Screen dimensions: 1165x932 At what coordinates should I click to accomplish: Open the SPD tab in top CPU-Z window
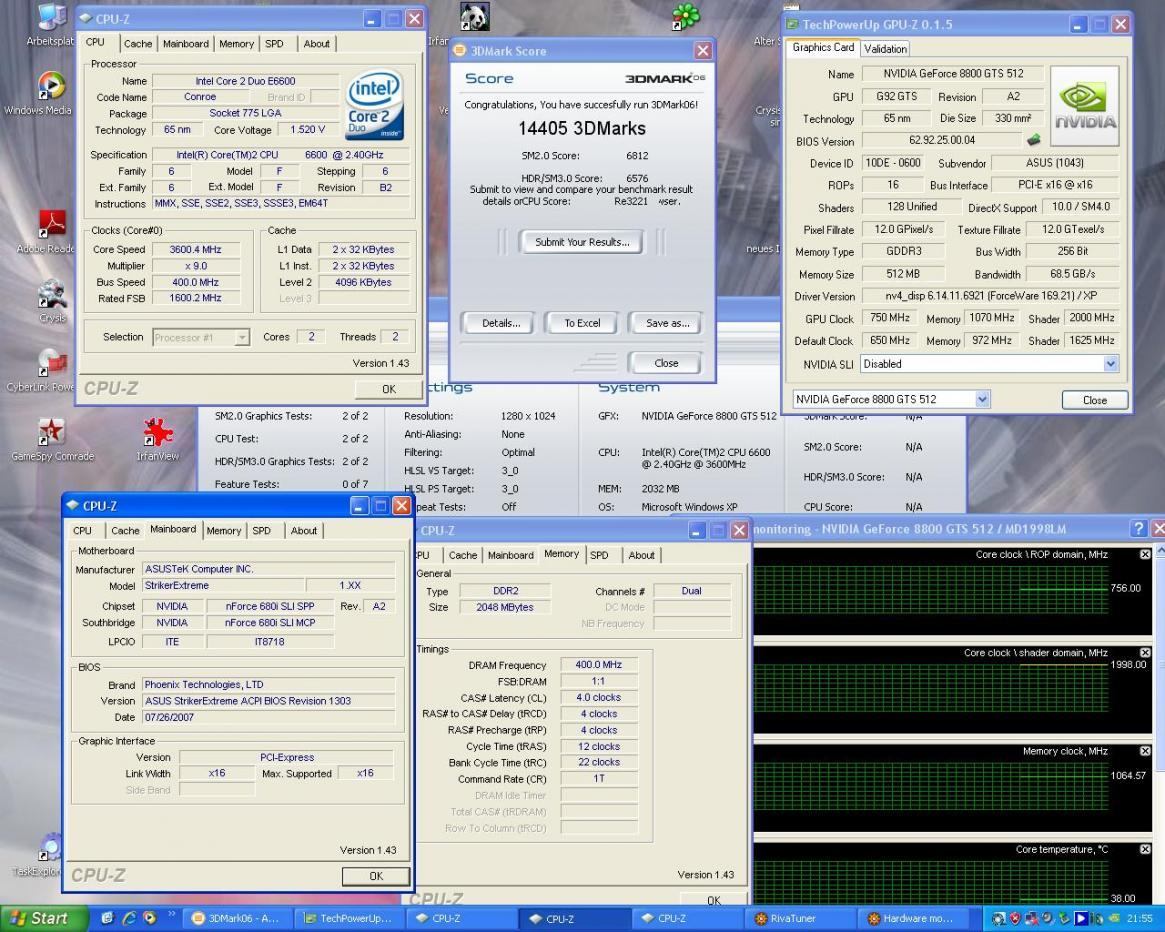(x=274, y=44)
